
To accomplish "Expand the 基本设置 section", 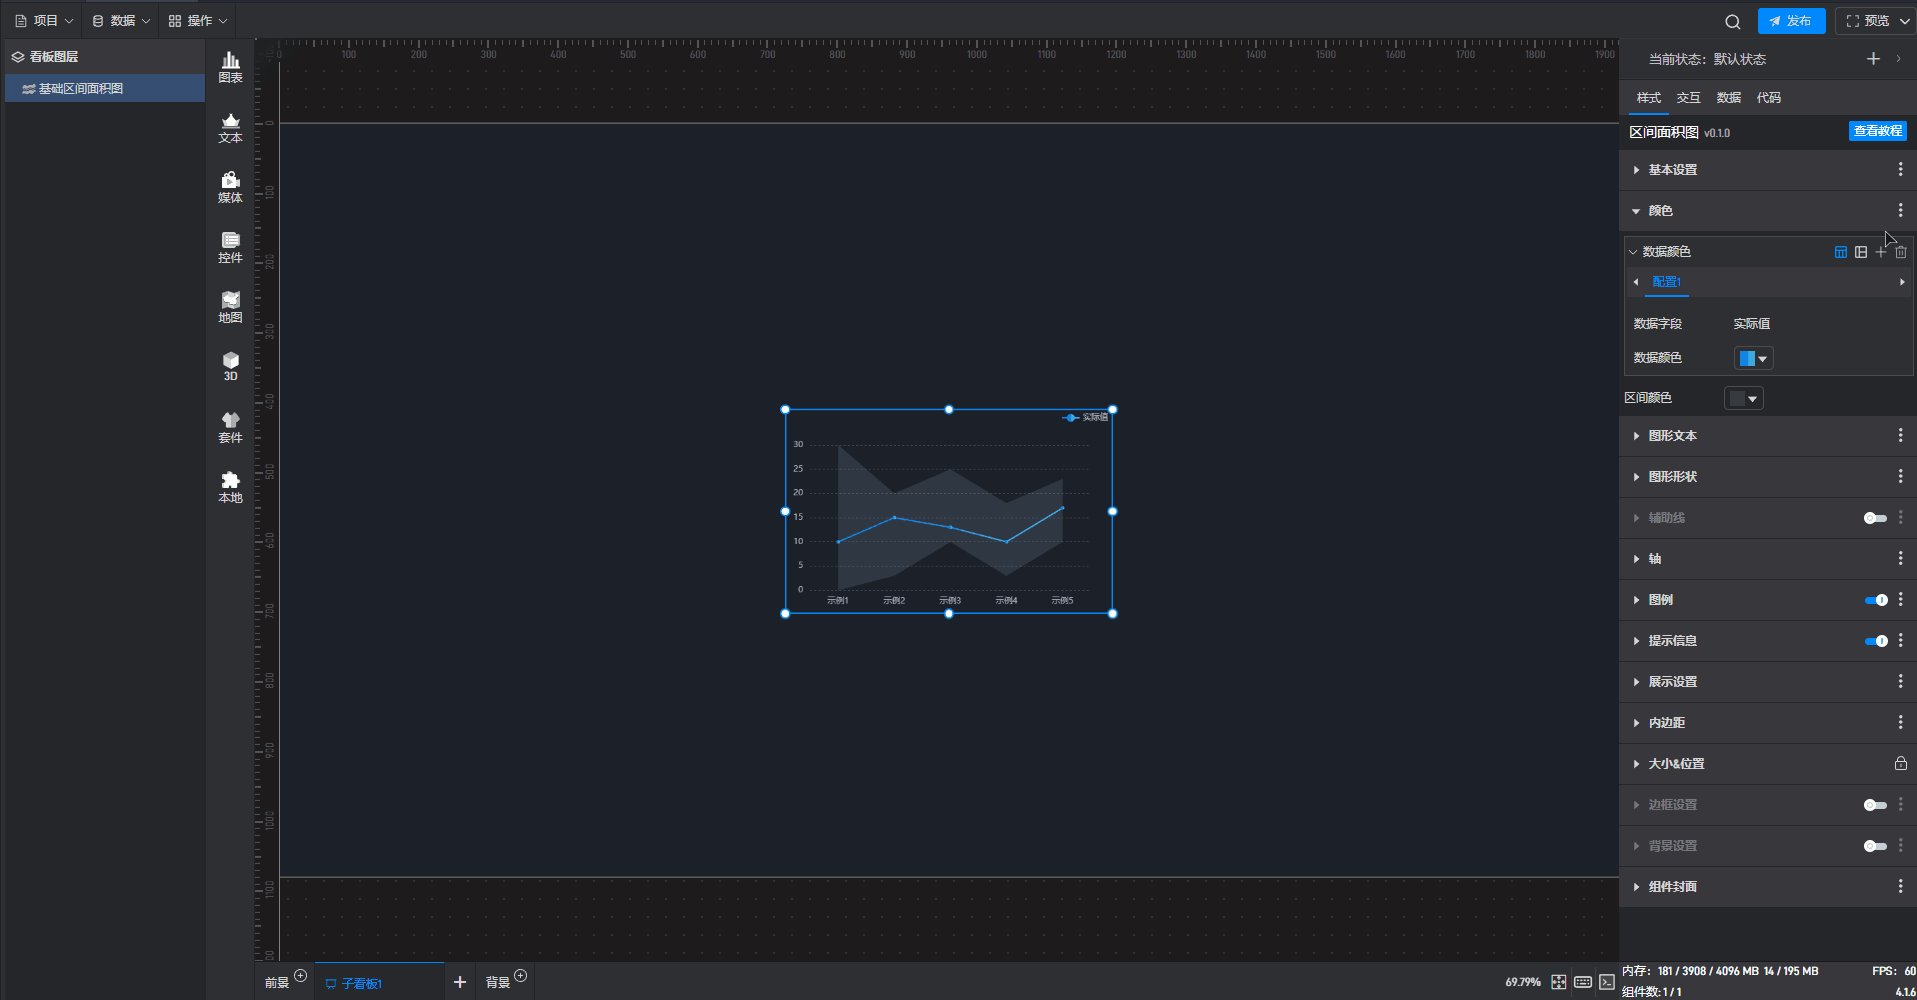I will click(x=1673, y=170).
